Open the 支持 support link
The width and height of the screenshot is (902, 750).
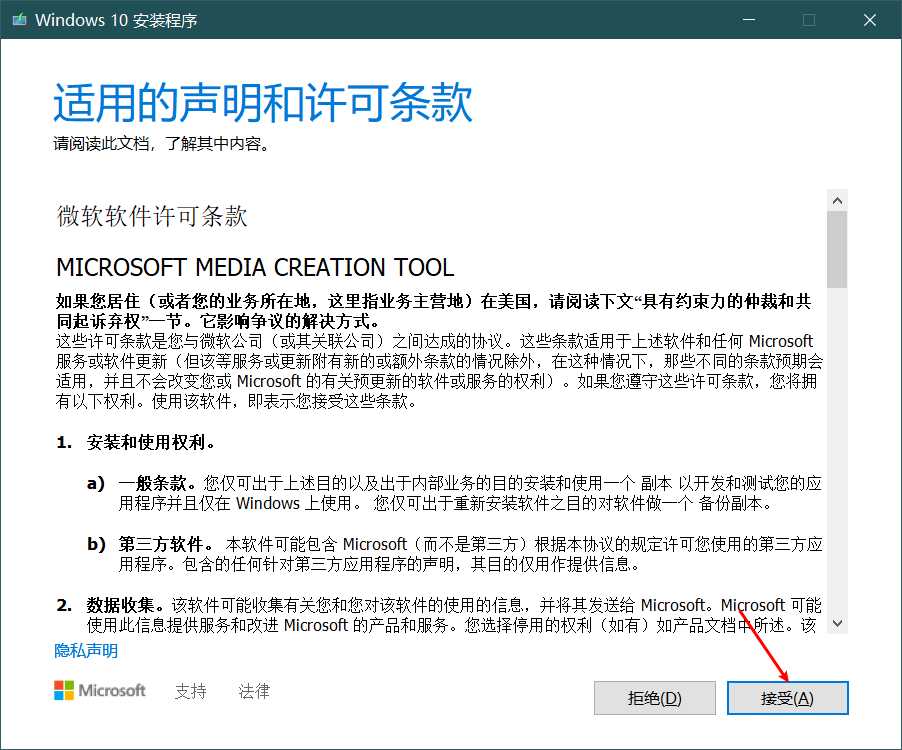coord(190,690)
